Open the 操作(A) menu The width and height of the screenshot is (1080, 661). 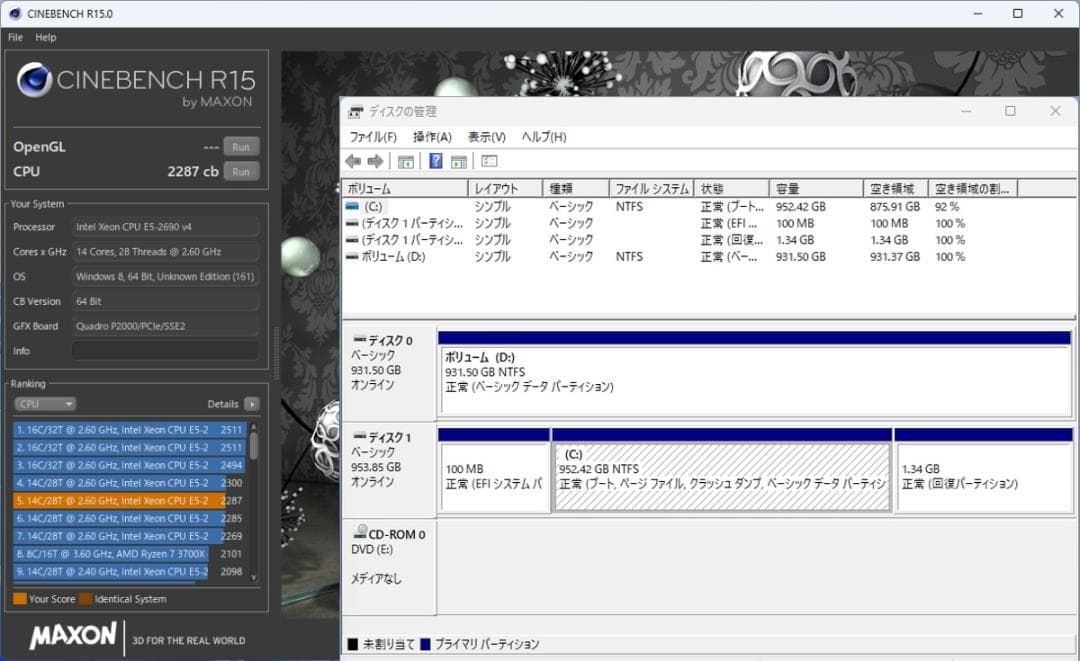point(432,137)
